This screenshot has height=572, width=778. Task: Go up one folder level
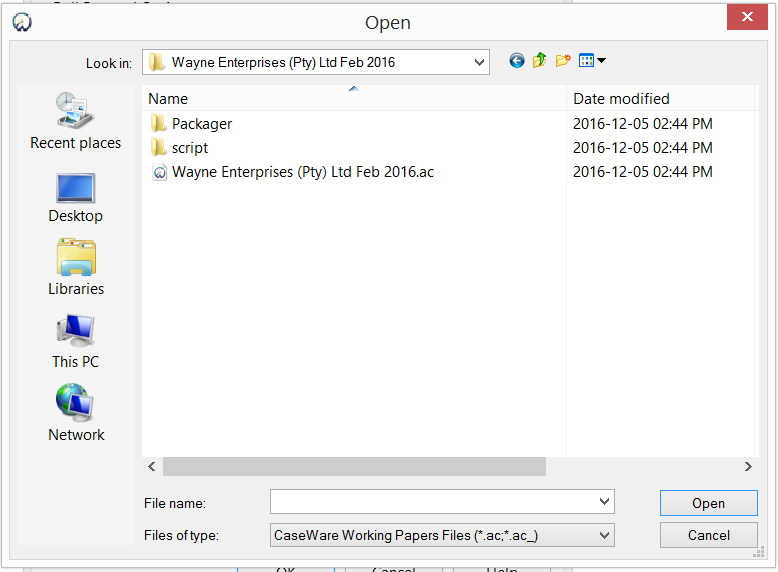coord(539,61)
